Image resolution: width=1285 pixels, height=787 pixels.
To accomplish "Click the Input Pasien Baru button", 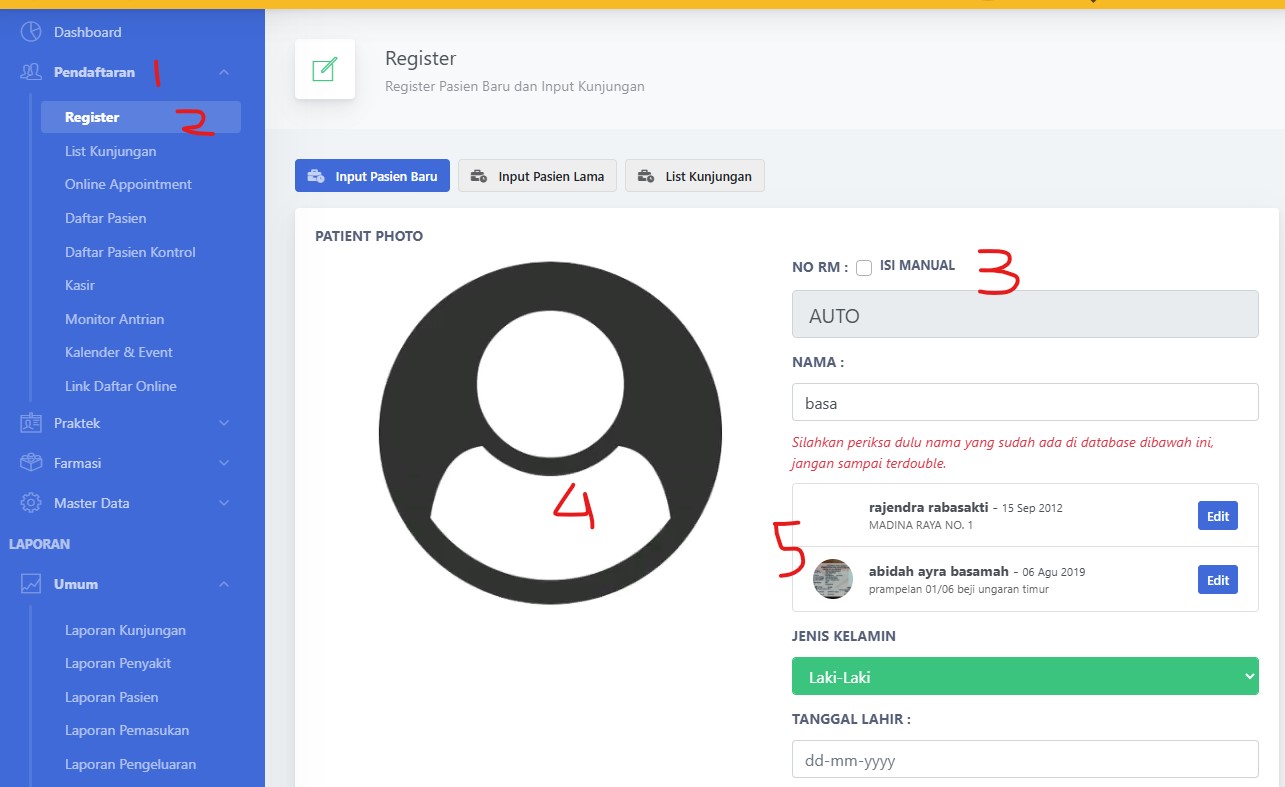I will click(372, 176).
